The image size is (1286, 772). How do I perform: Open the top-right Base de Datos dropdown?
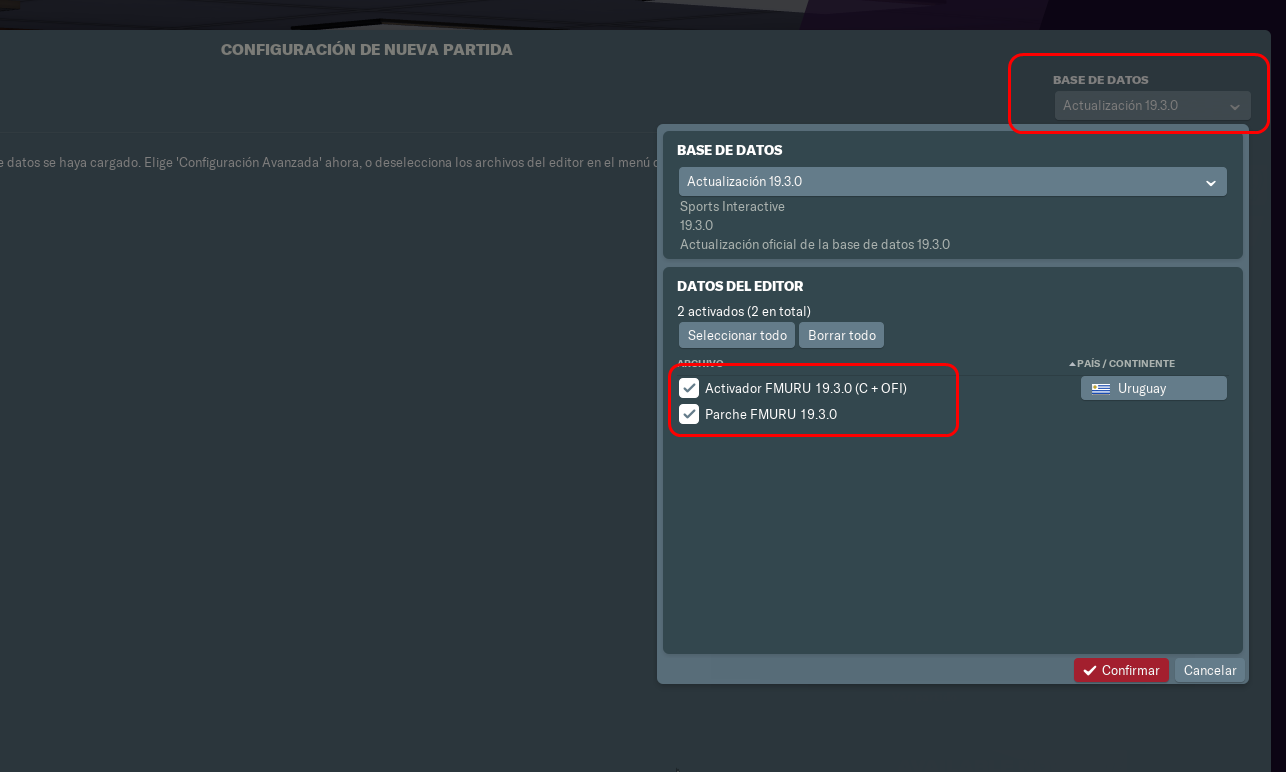click(1152, 105)
